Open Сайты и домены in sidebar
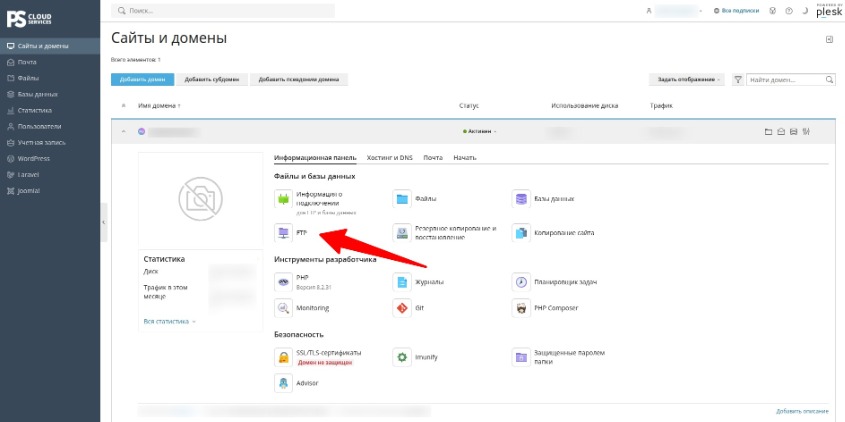This screenshot has height=422, width=845. tap(50, 46)
